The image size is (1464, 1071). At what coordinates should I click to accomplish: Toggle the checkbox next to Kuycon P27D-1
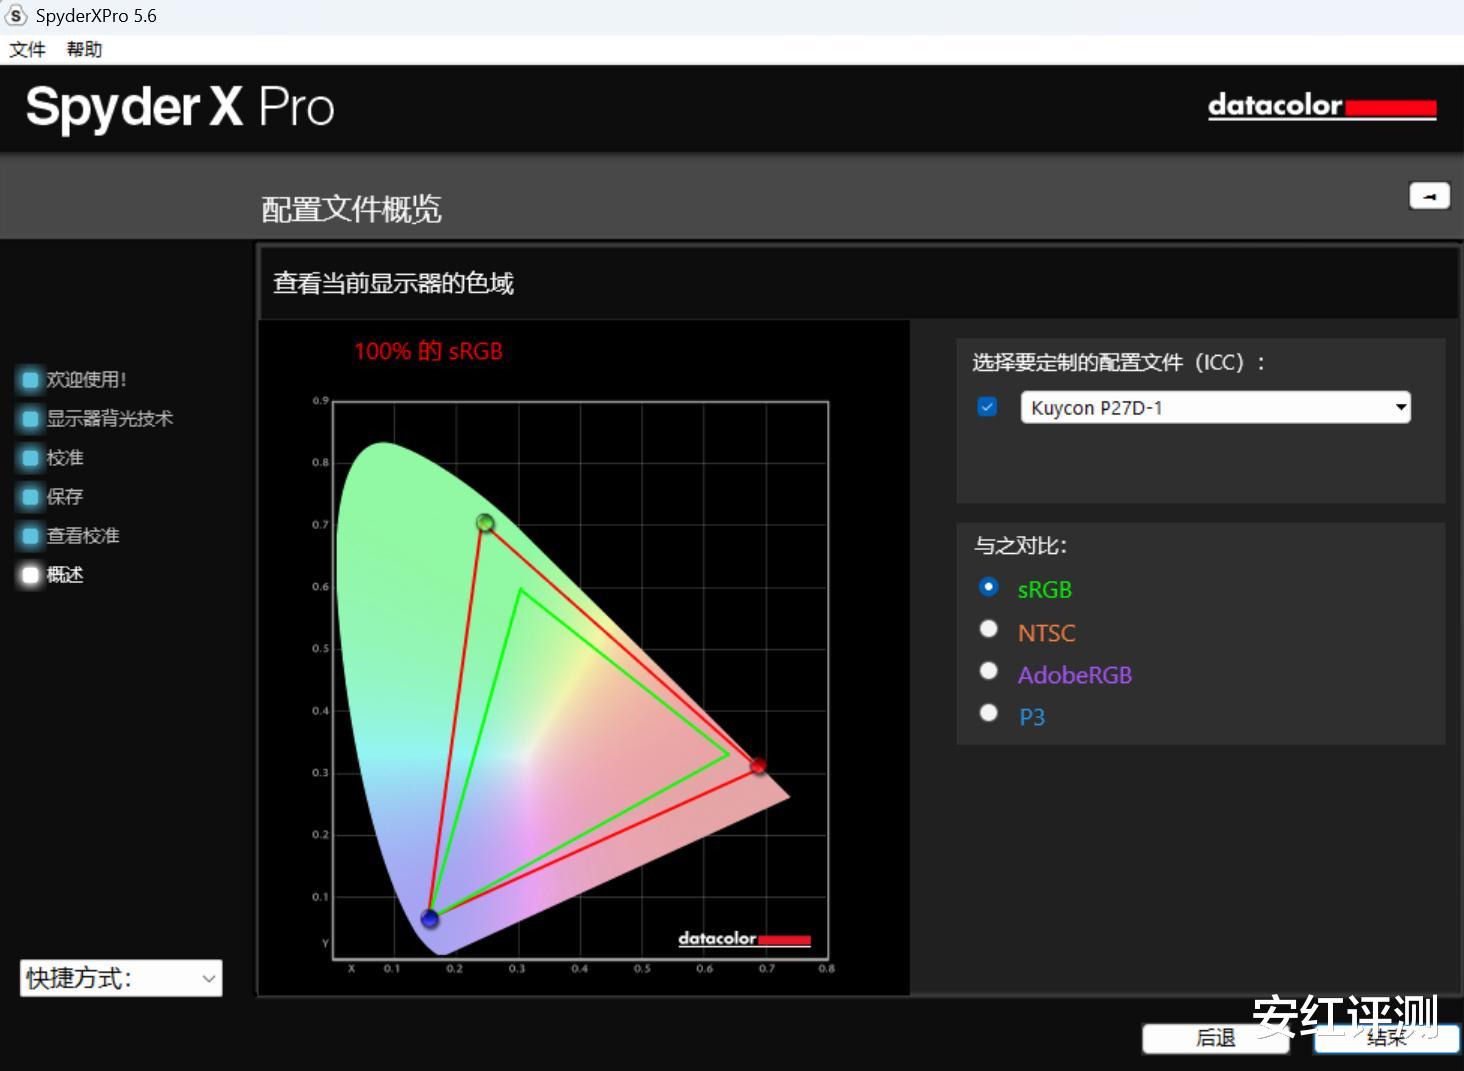point(987,407)
